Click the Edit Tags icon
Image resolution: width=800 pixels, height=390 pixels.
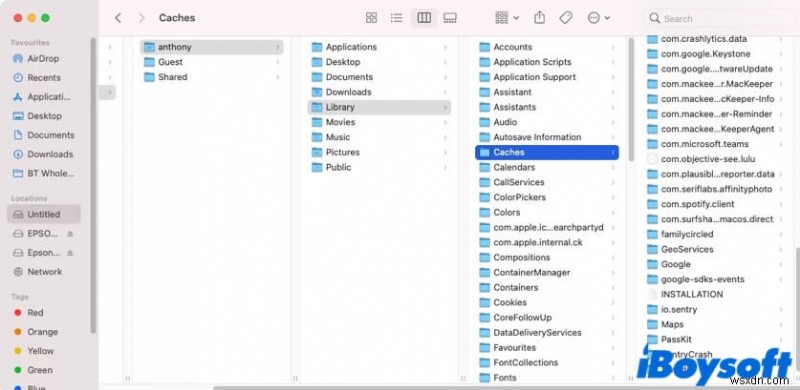(565, 18)
